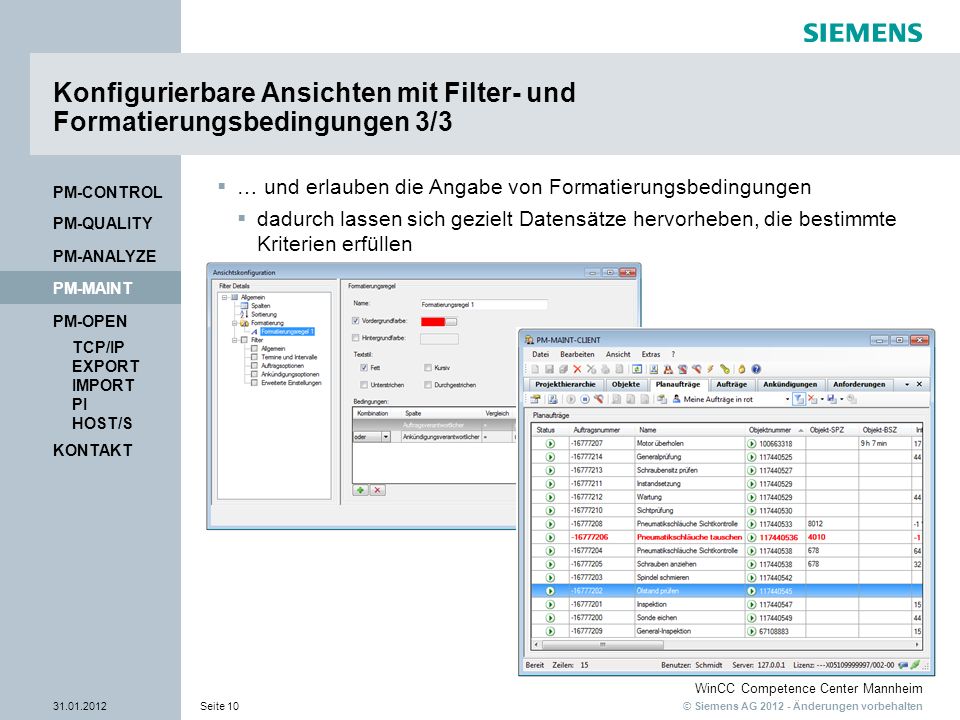Go to PM-CONTROL in the slide sidebar
960x720 pixels.
(x=107, y=192)
